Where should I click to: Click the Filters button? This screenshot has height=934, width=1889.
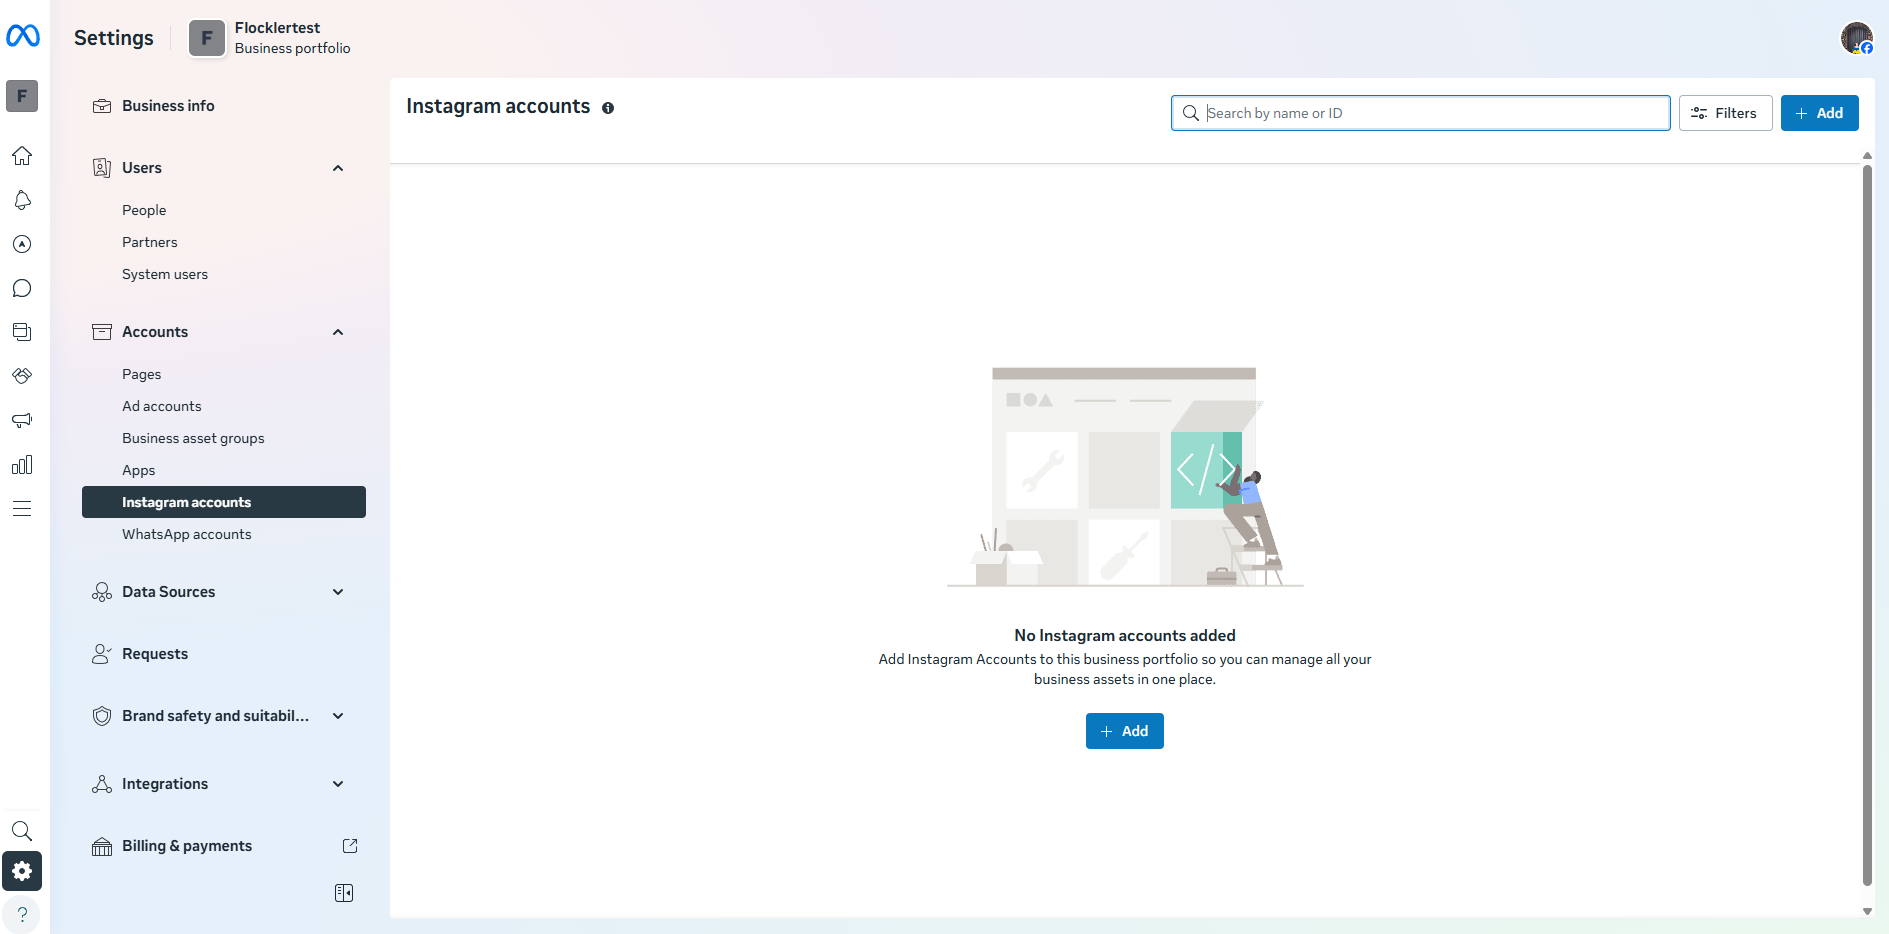(x=1725, y=113)
